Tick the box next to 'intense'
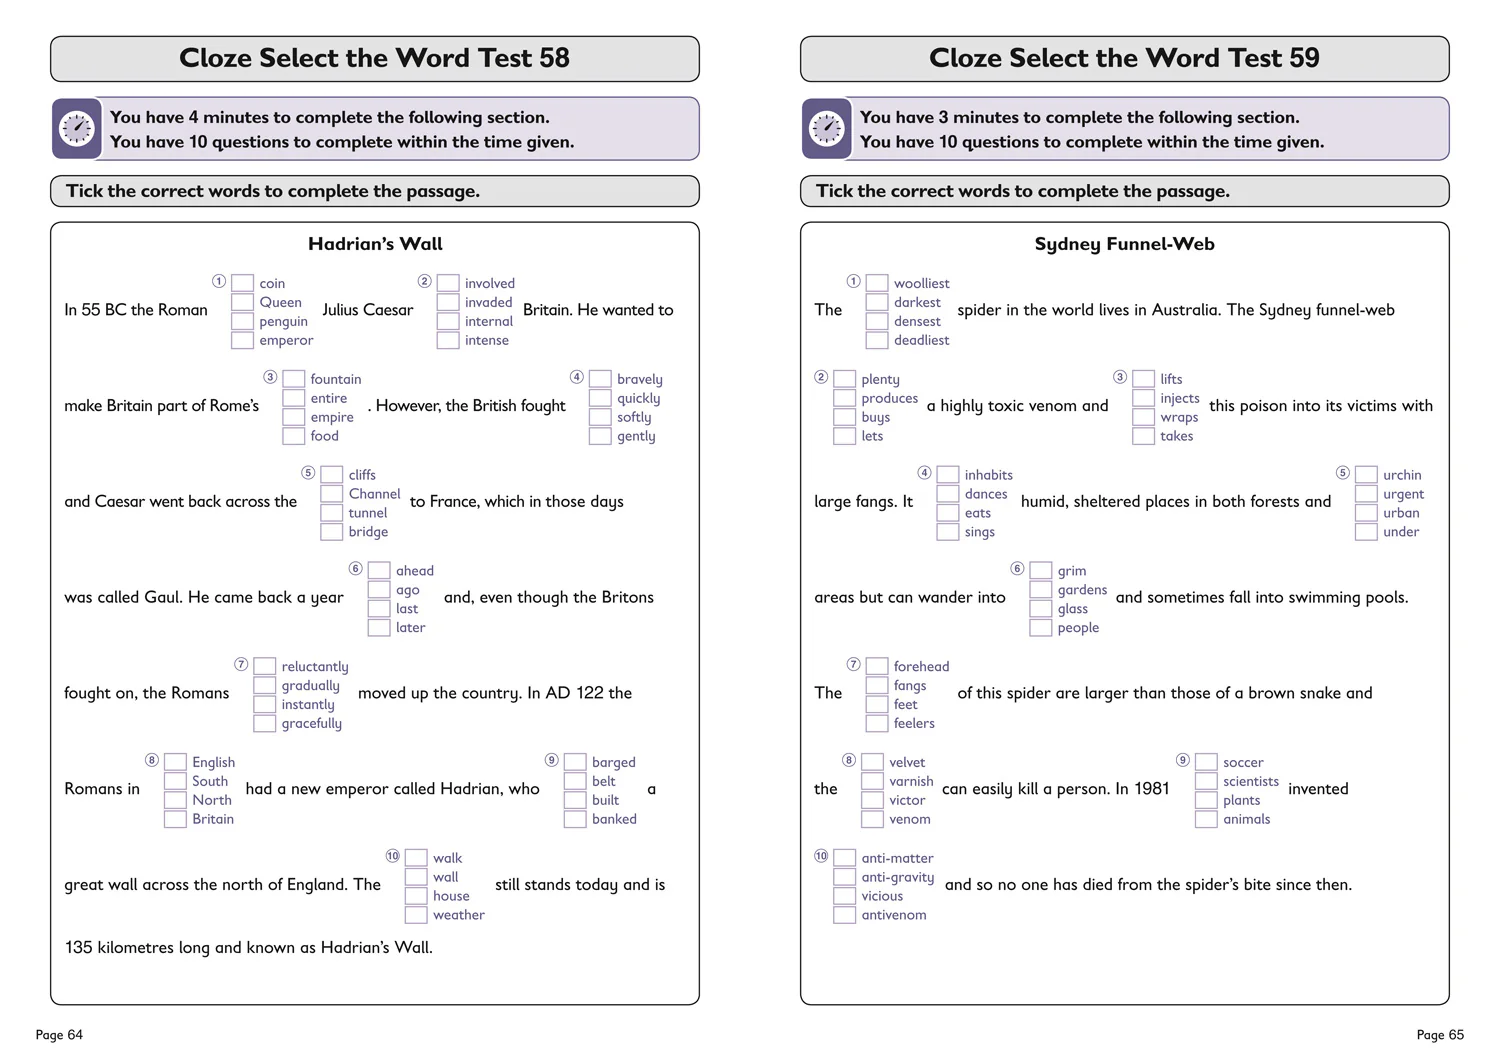 (x=448, y=341)
